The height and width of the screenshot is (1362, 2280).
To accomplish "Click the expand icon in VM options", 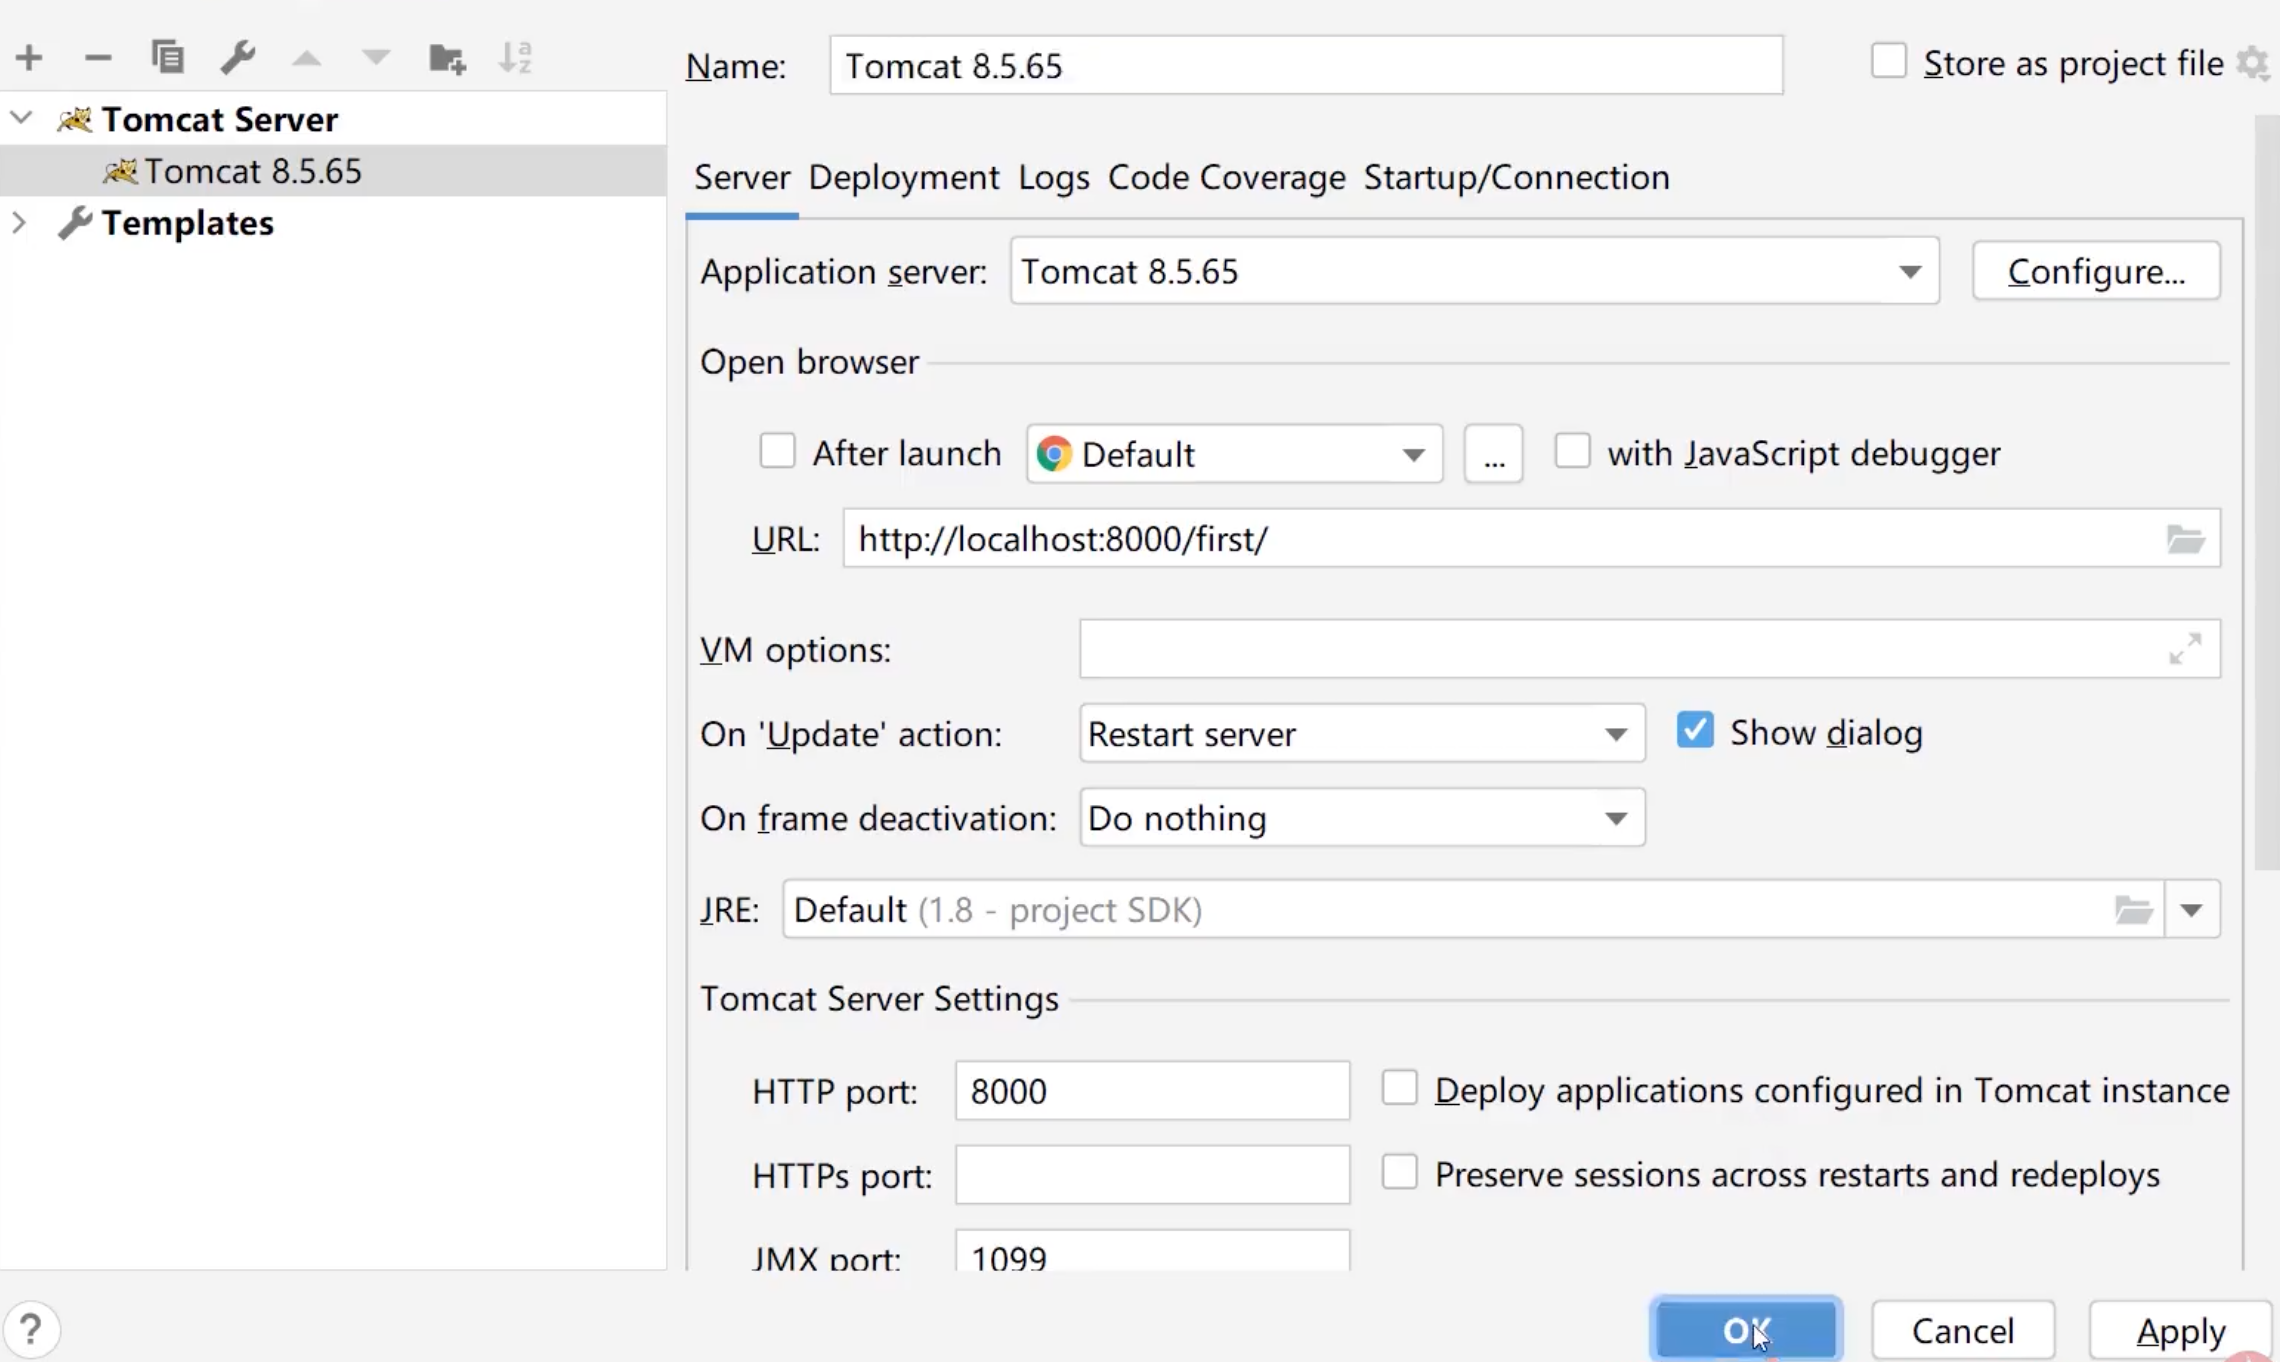I will [x=2185, y=649].
